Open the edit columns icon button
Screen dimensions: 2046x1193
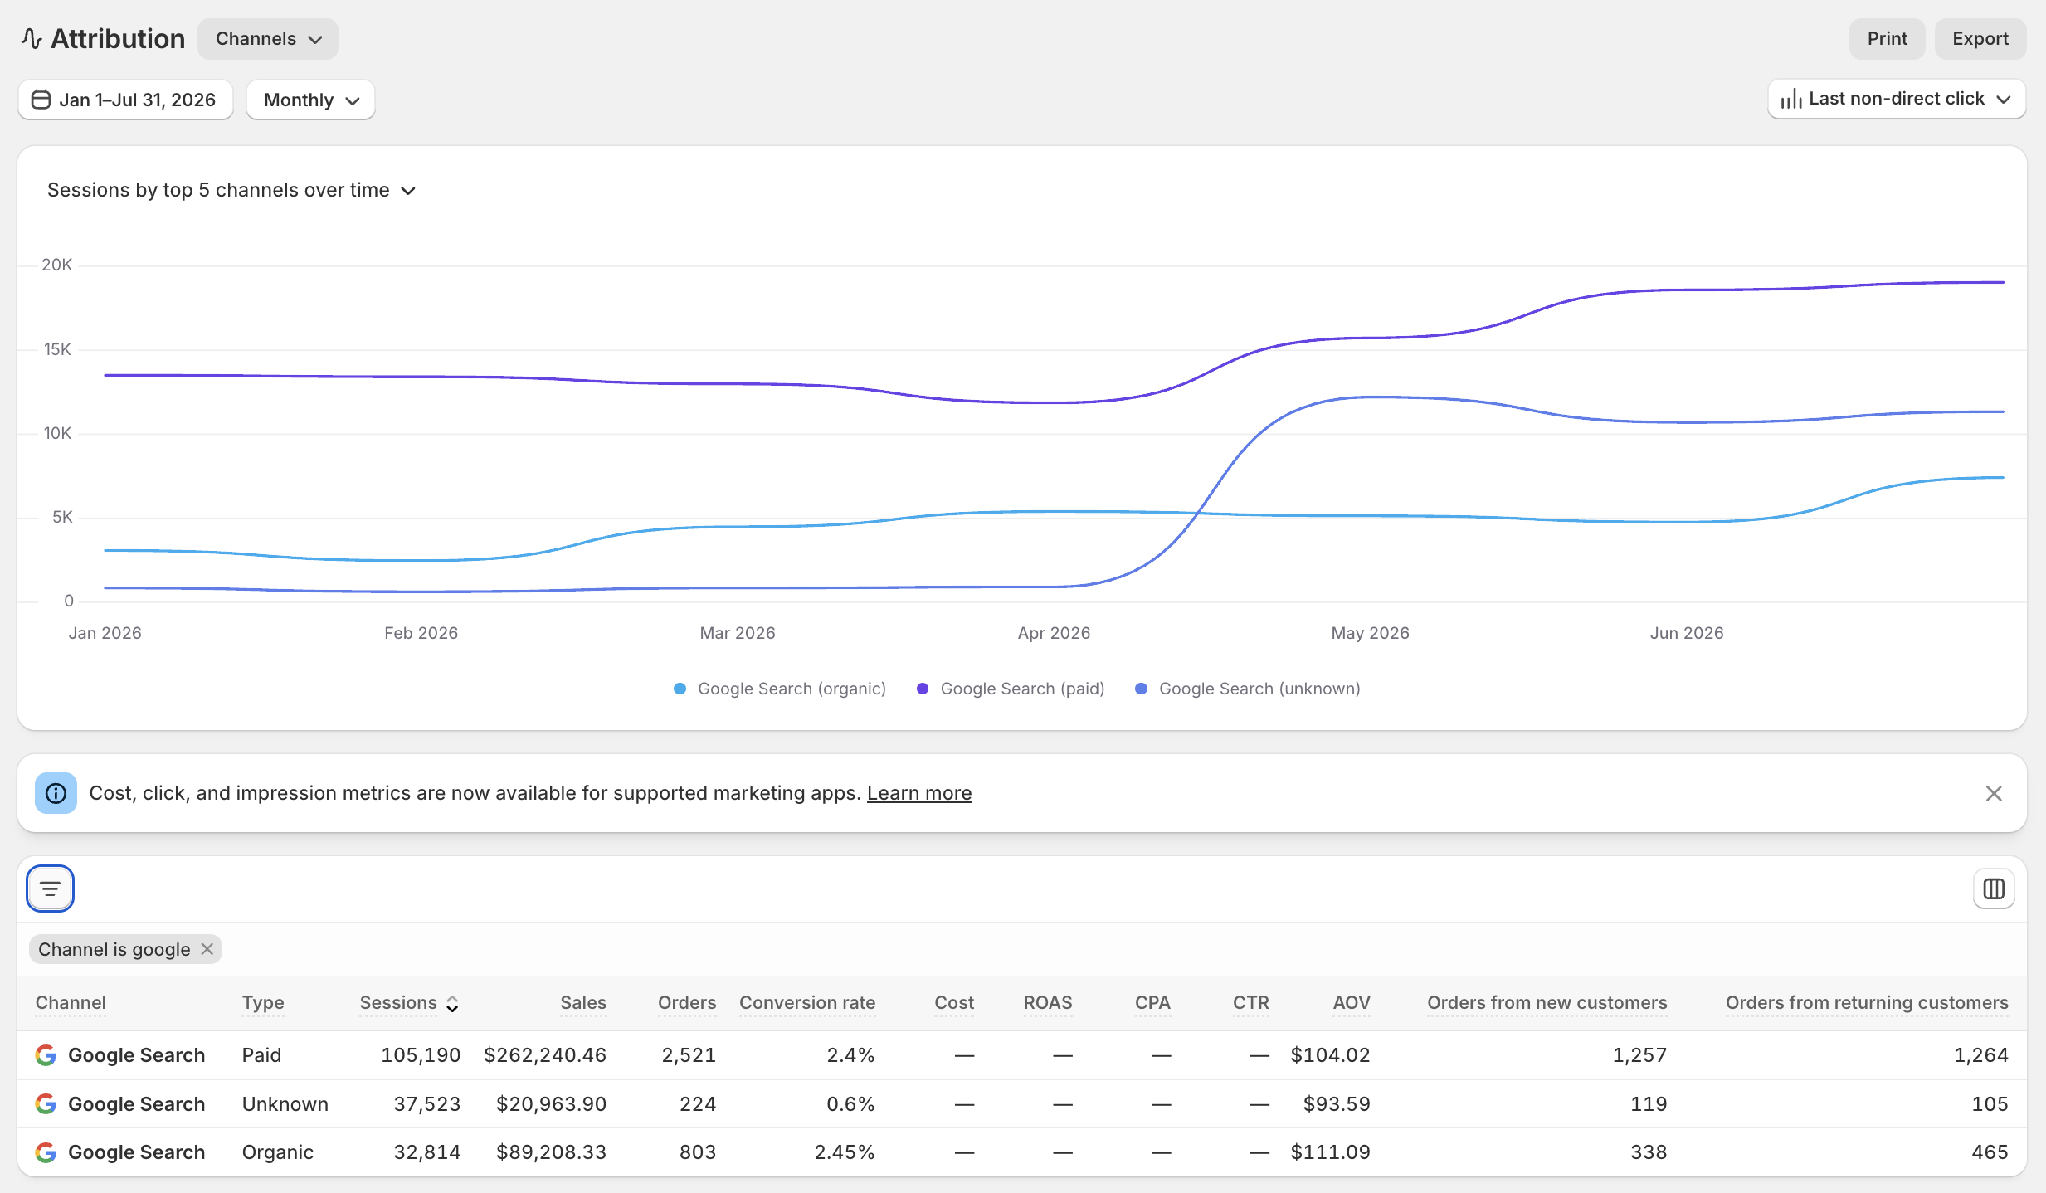coord(1993,889)
